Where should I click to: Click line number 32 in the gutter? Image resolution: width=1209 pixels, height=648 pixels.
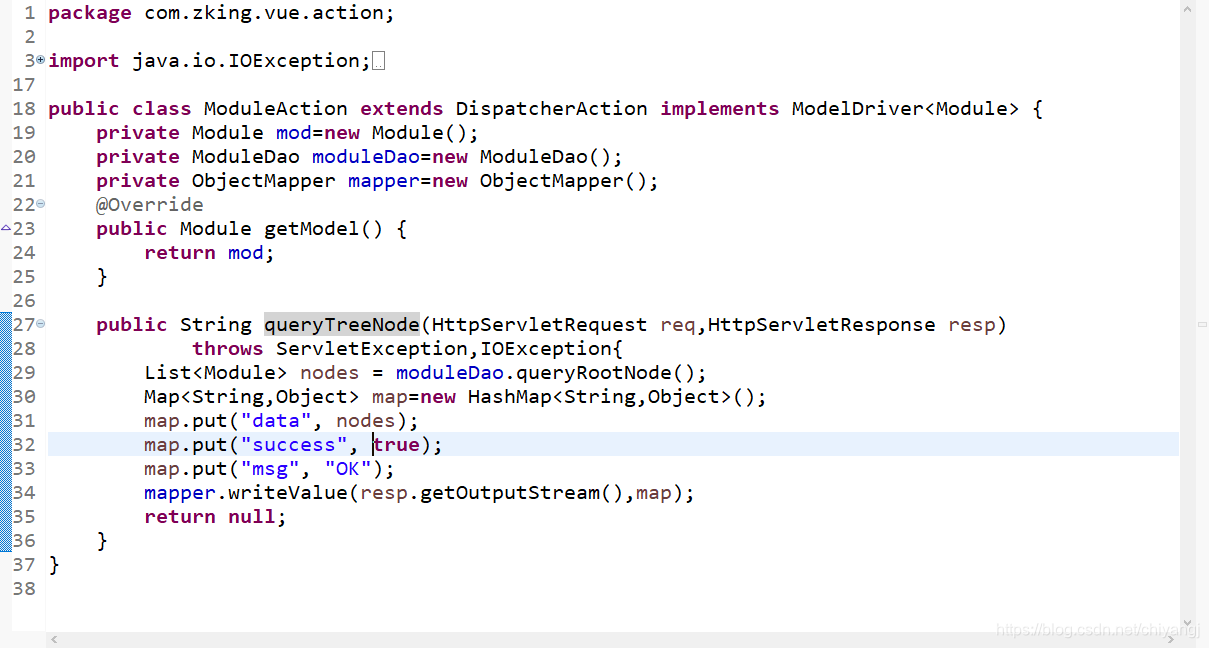24,445
